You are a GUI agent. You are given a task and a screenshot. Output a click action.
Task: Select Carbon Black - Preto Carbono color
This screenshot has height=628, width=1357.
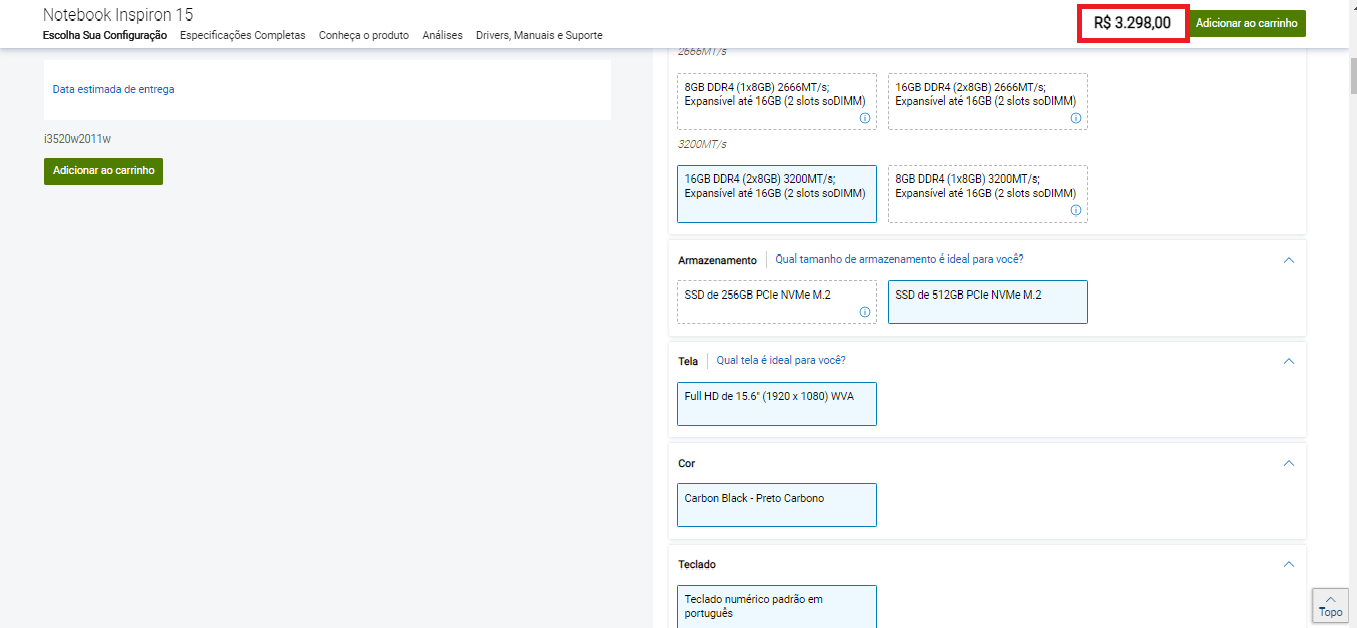[777, 505]
